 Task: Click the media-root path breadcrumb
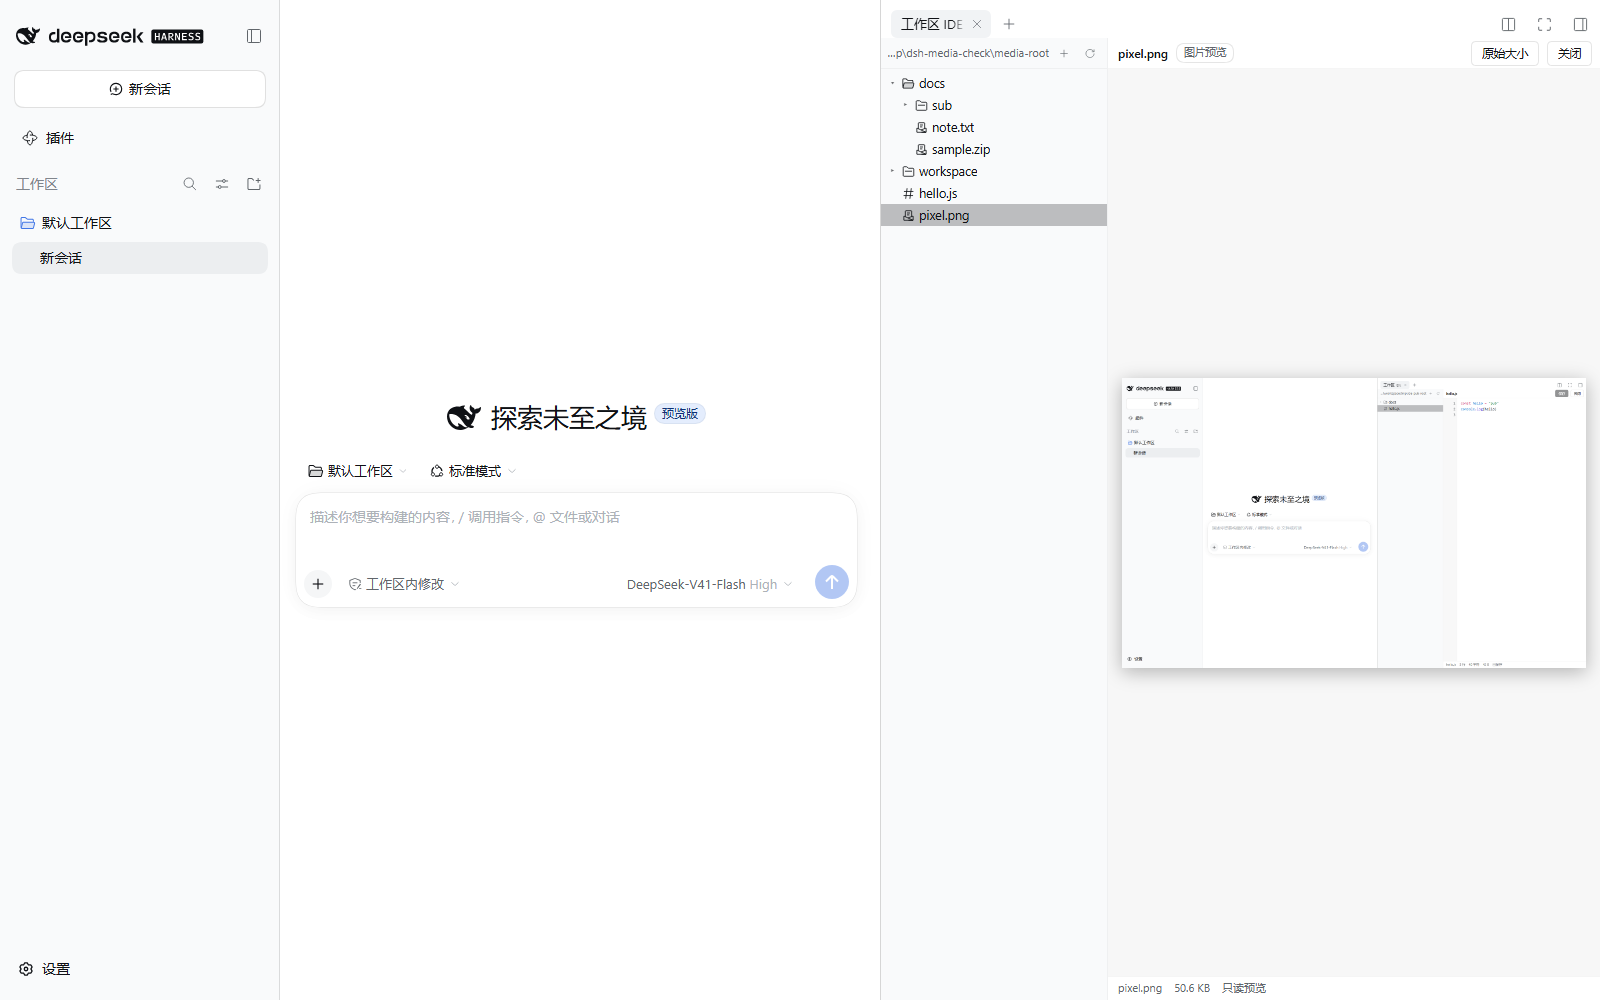point(968,54)
